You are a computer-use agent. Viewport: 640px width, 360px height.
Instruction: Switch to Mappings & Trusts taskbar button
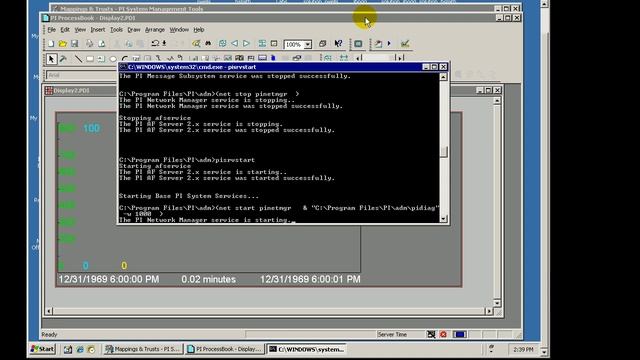tap(143, 349)
